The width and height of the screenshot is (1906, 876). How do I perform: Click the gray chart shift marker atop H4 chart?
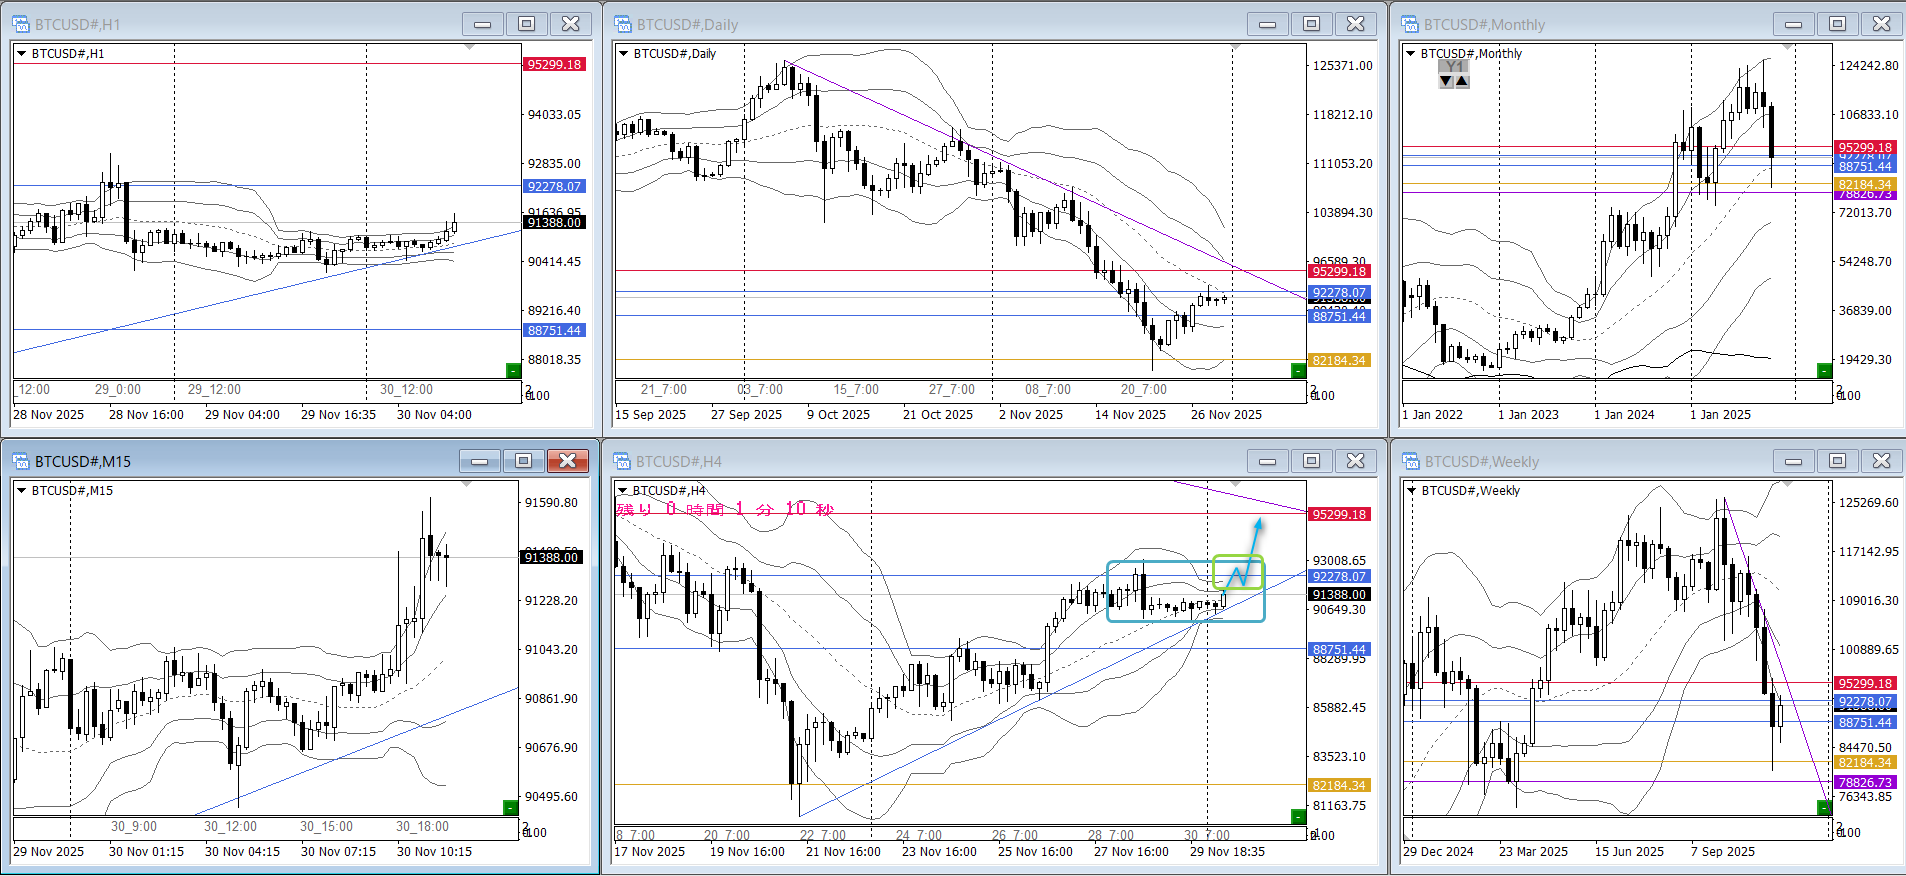(x=1235, y=485)
